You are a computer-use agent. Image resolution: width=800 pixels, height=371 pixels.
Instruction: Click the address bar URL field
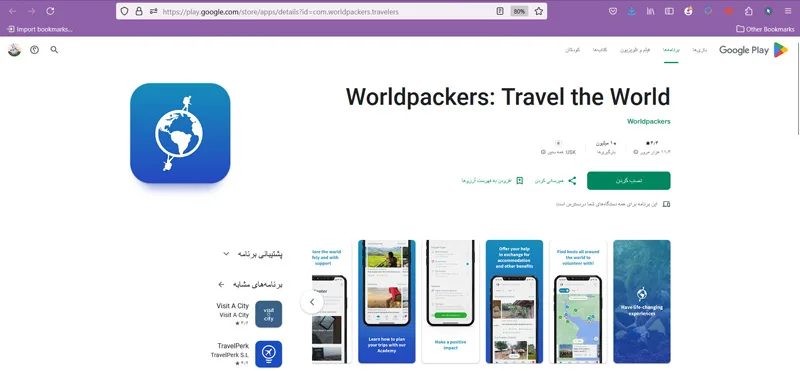(327, 11)
